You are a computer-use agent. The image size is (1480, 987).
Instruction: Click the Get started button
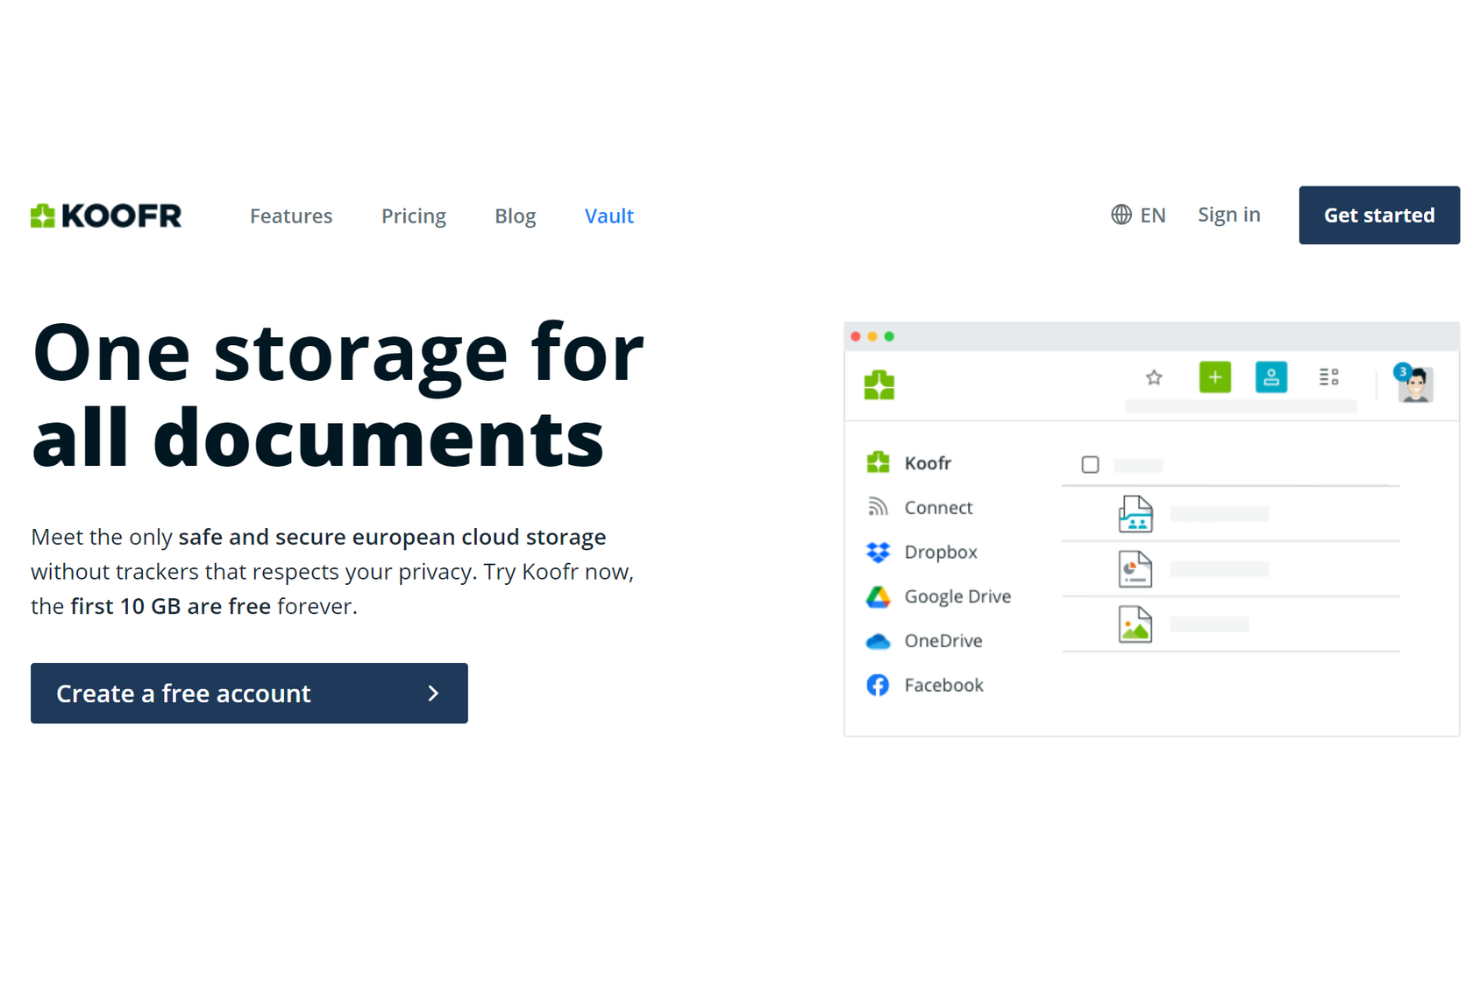pyautogui.click(x=1378, y=214)
